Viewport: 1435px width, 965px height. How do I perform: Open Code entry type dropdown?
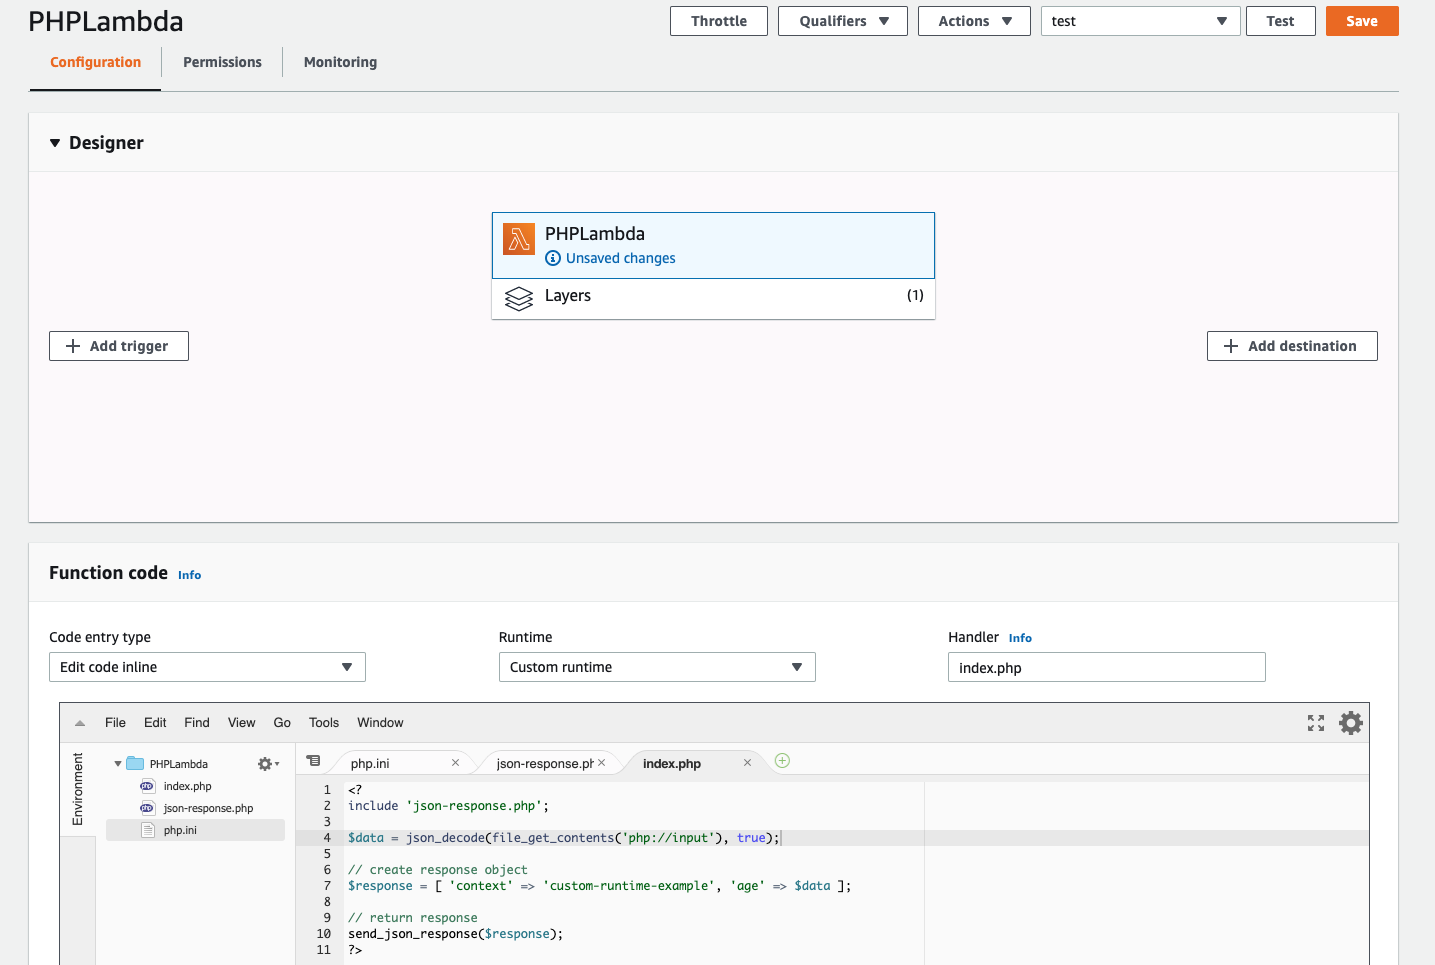(x=207, y=667)
